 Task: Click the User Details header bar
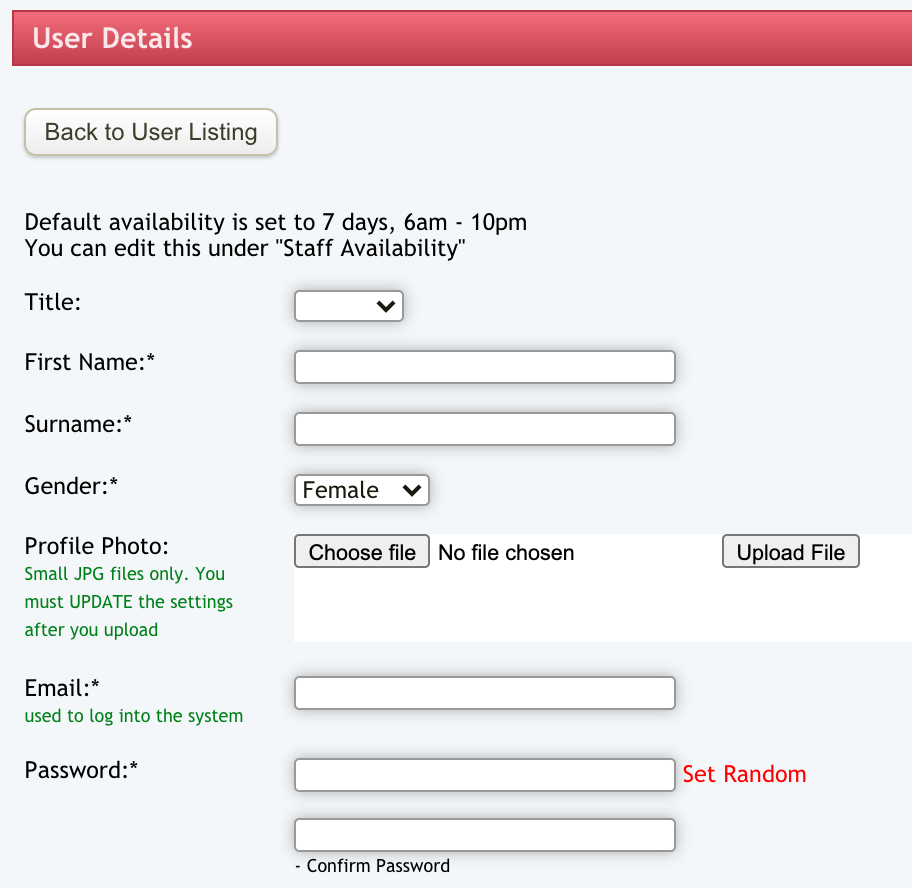click(x=461, y=39)
